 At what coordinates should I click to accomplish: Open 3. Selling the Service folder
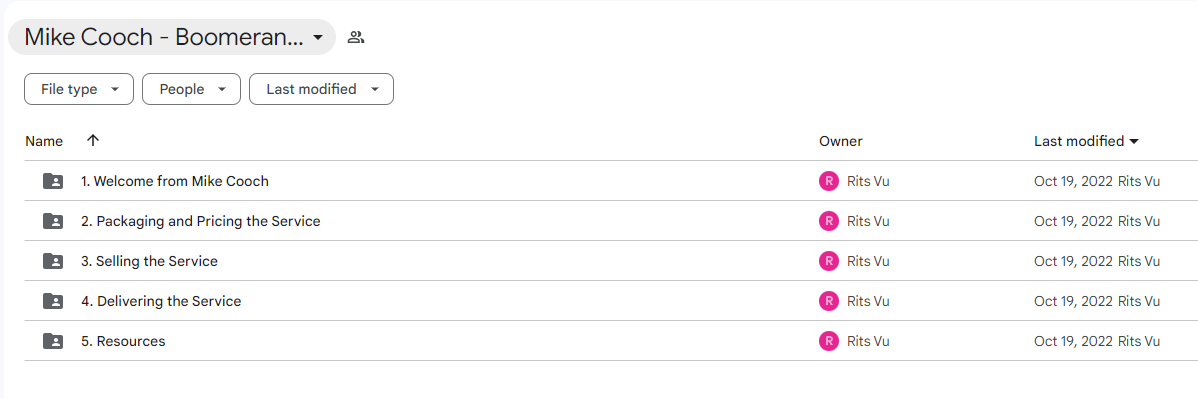149,261
